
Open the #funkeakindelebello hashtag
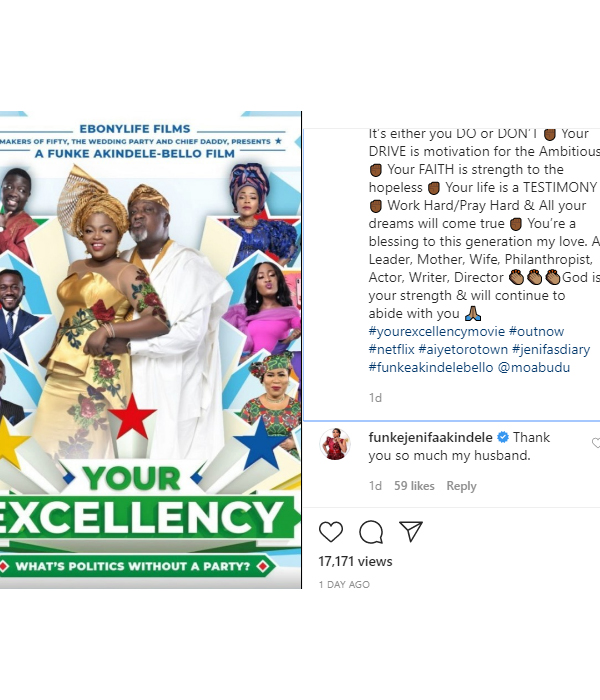tap(431, 367)
